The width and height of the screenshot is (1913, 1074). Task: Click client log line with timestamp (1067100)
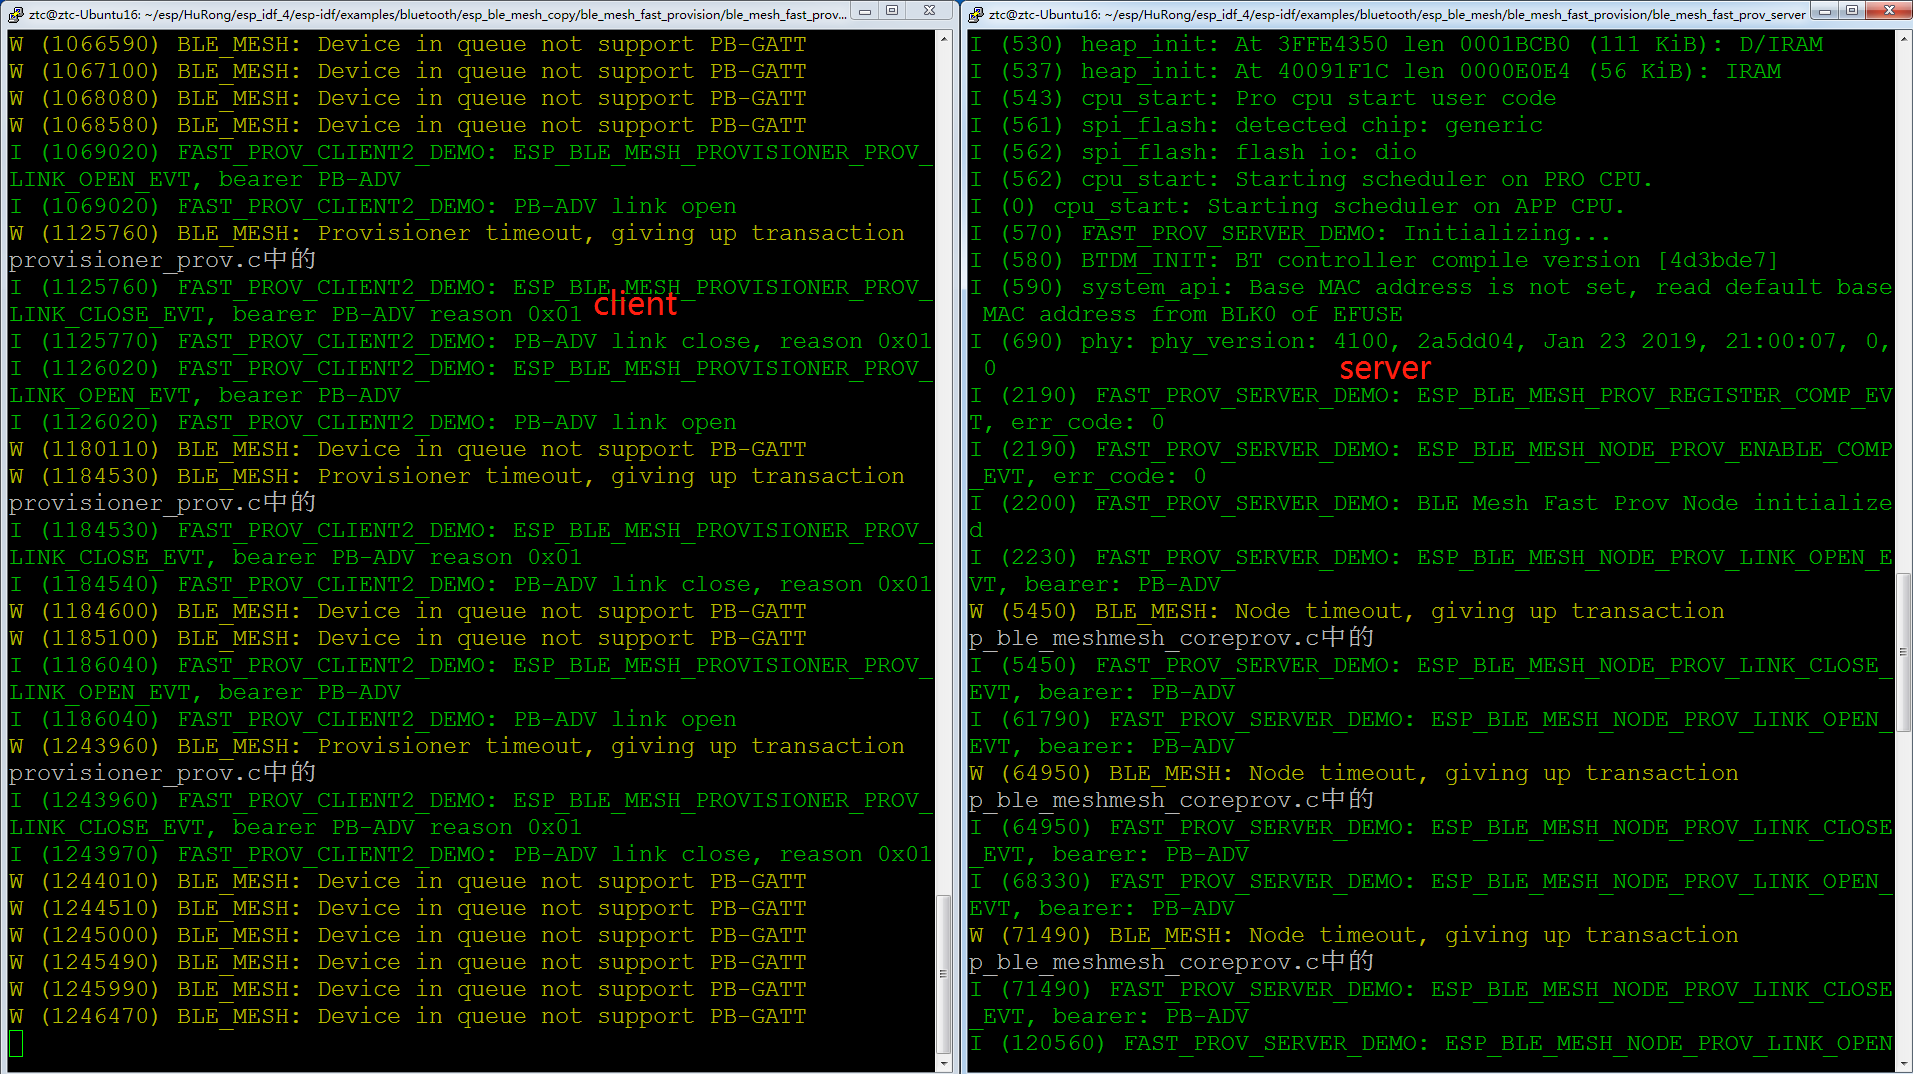(408, 72)
